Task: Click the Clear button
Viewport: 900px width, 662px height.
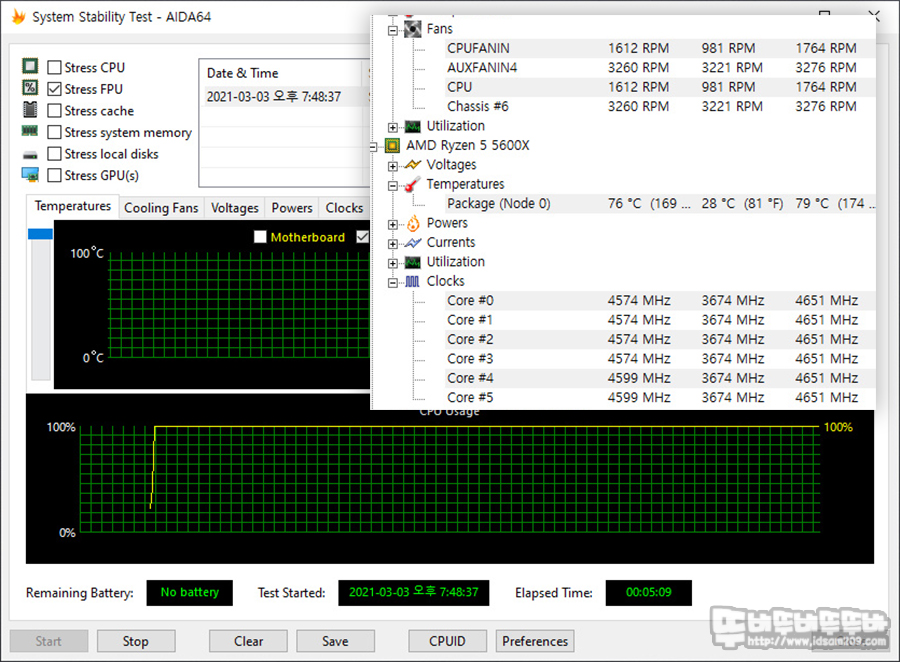Action: coord(248,641)
